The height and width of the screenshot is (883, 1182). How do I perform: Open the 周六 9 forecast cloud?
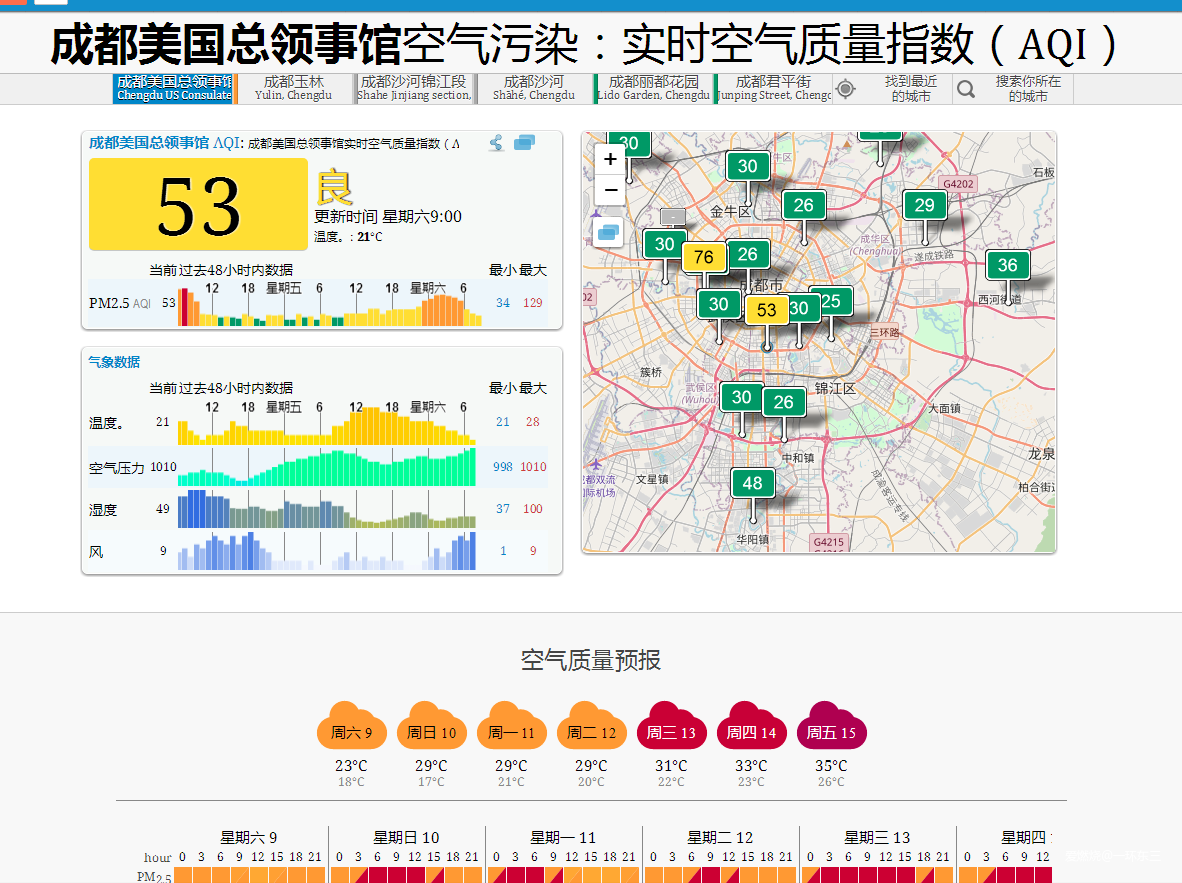coord(351,731)
